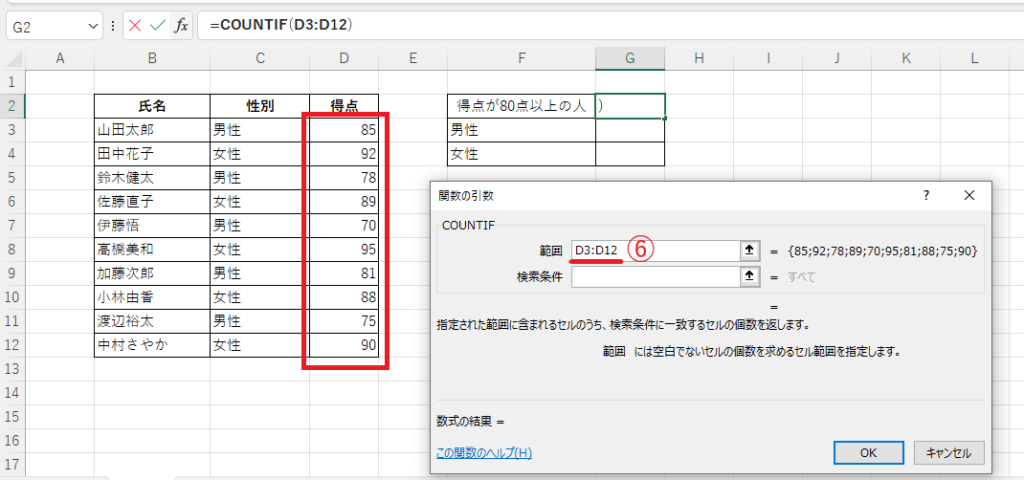Viewport: 1024px width, 480px height.
Task: Click the 範囲 field containing D3:D12
Action: (x=655, y=250)
